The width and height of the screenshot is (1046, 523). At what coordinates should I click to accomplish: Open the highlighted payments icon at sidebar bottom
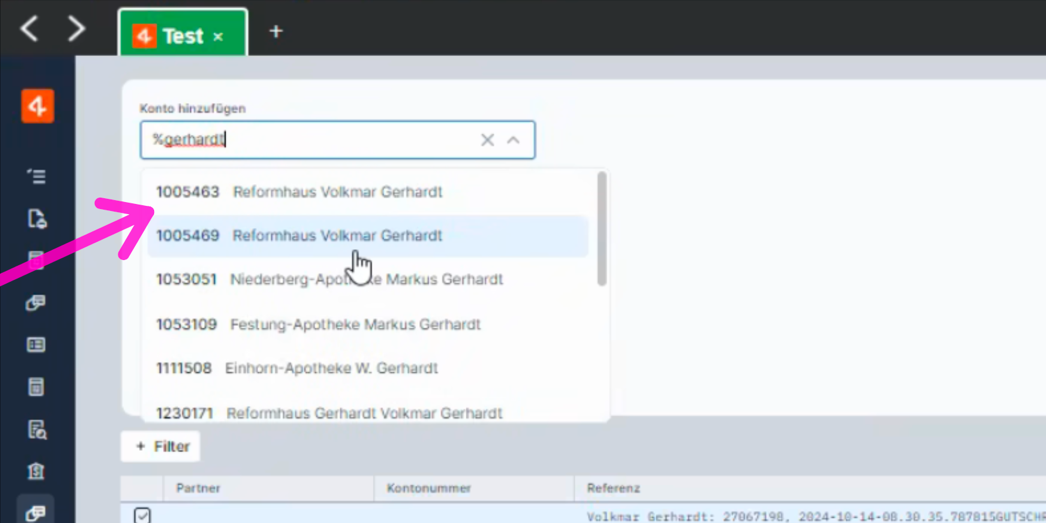(x=36, y=511)
